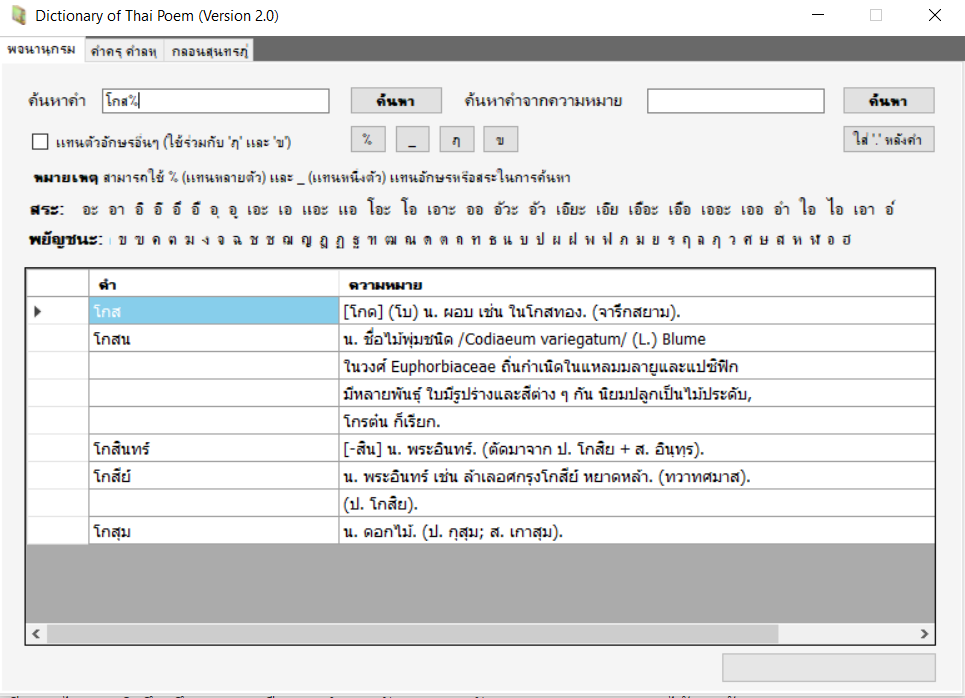The width and height of the screenshot is (965, 698).
Task: Toggle the แทนตัวอักษรอื่นๆ checkbox
Action: (41, 141)
